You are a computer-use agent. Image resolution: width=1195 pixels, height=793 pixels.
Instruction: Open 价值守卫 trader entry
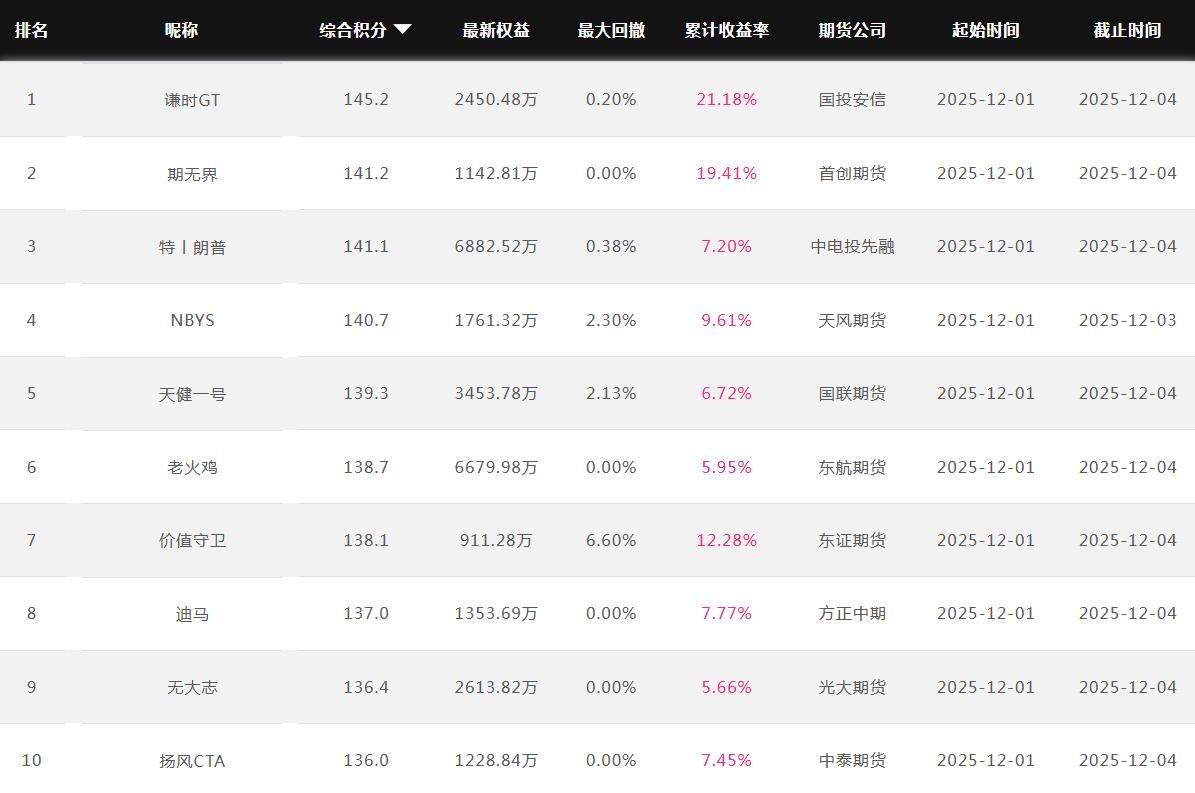(x=192, y=540)
